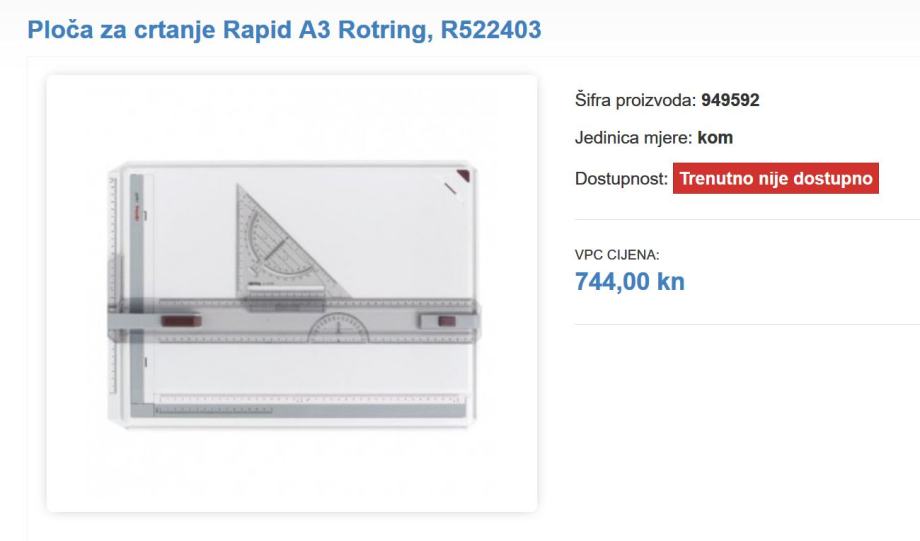The width and height of the screenshot is (920, 541).
Task: Click the Jedinica mjere label
Action: (634, 138)
